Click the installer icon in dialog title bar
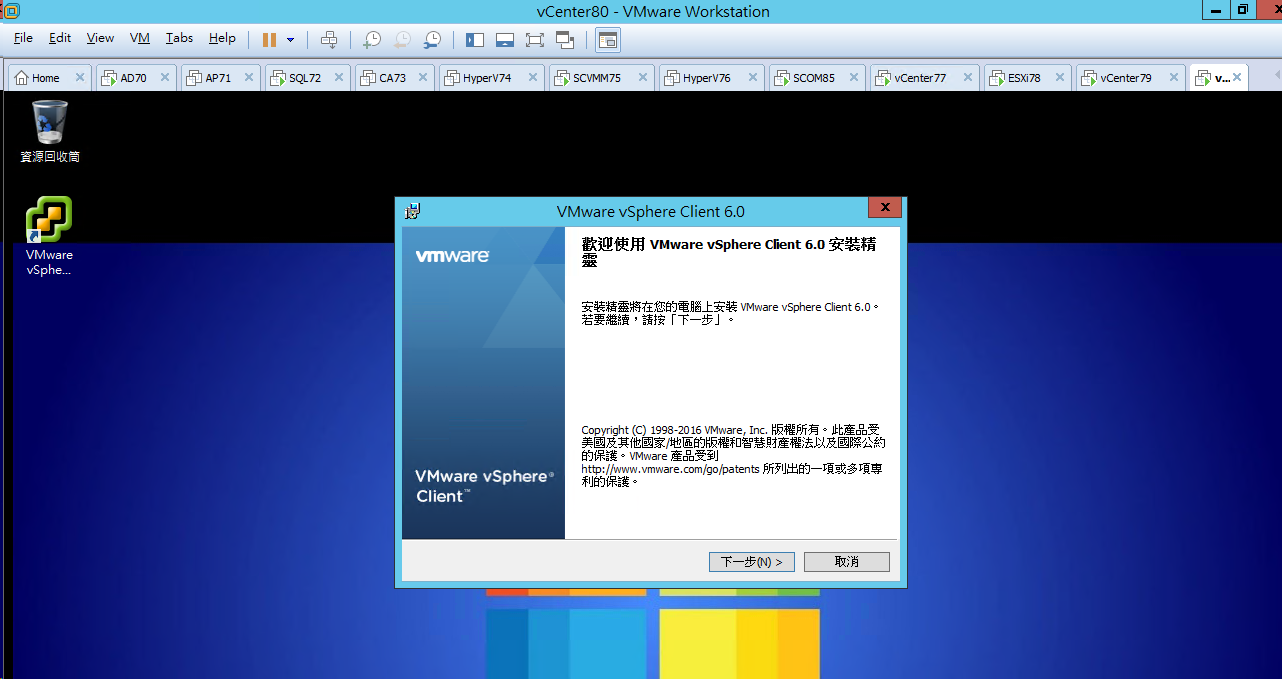Image resolution: width=1282 pixels, height=679 pixels. click(x=412, y=211)
